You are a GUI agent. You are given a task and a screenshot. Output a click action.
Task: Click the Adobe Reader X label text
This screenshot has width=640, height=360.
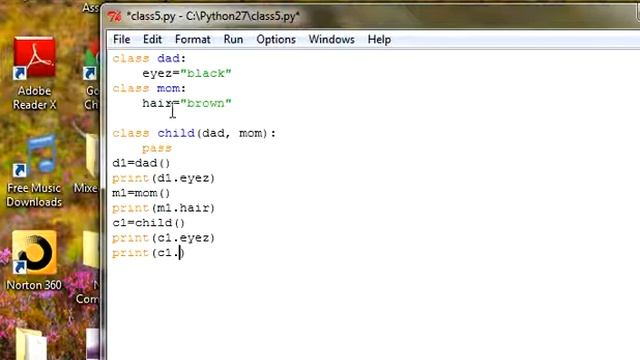[34, 98]
